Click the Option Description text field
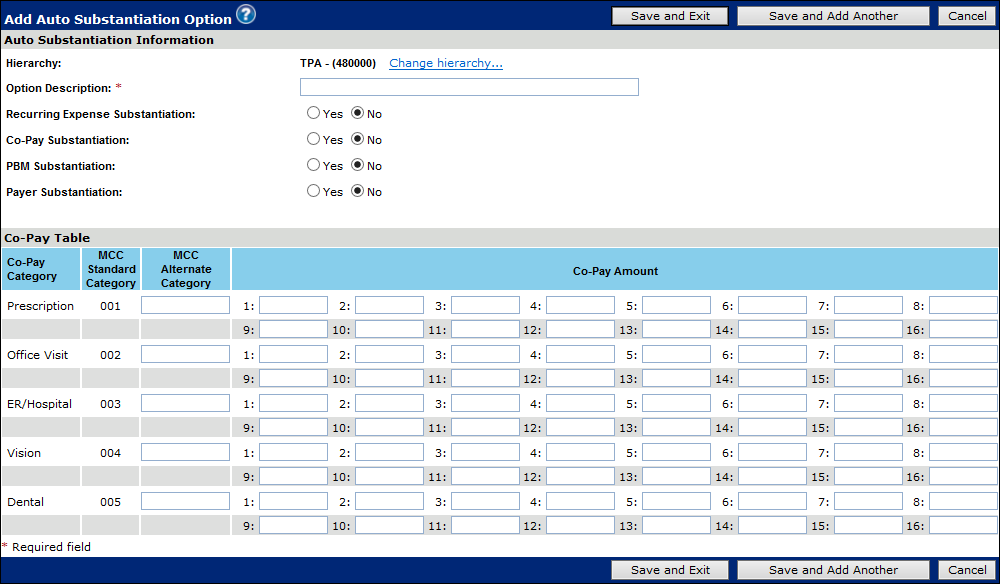1000x584 pixels. [x=469, y=87]
